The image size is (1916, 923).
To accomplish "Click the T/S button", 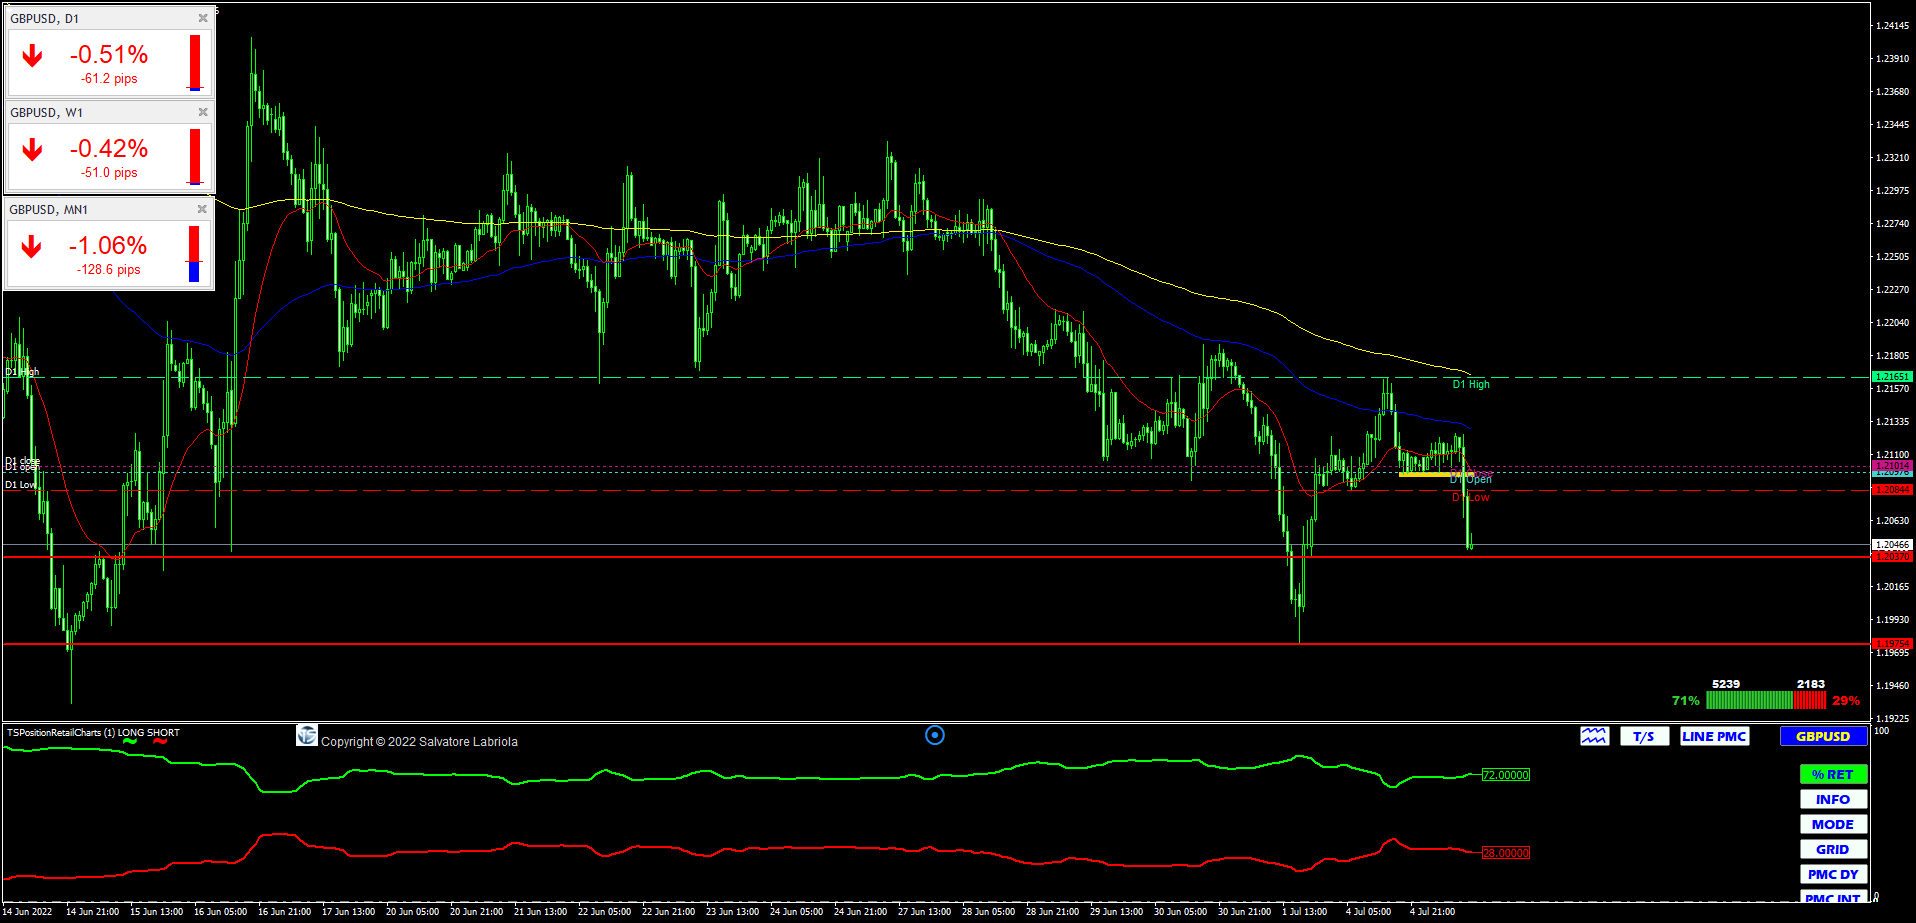I will tap(1644, 736).
